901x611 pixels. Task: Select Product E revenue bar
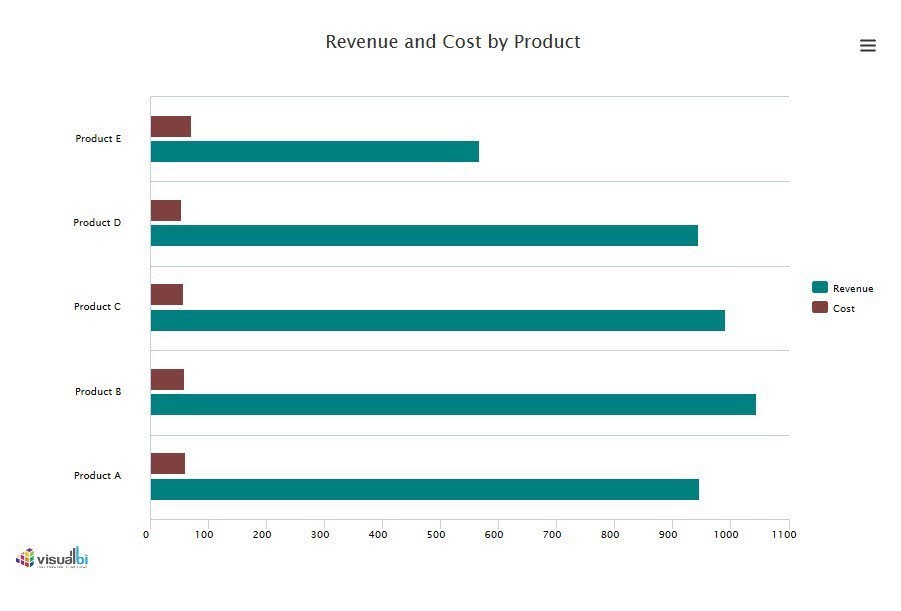(314, 151)
